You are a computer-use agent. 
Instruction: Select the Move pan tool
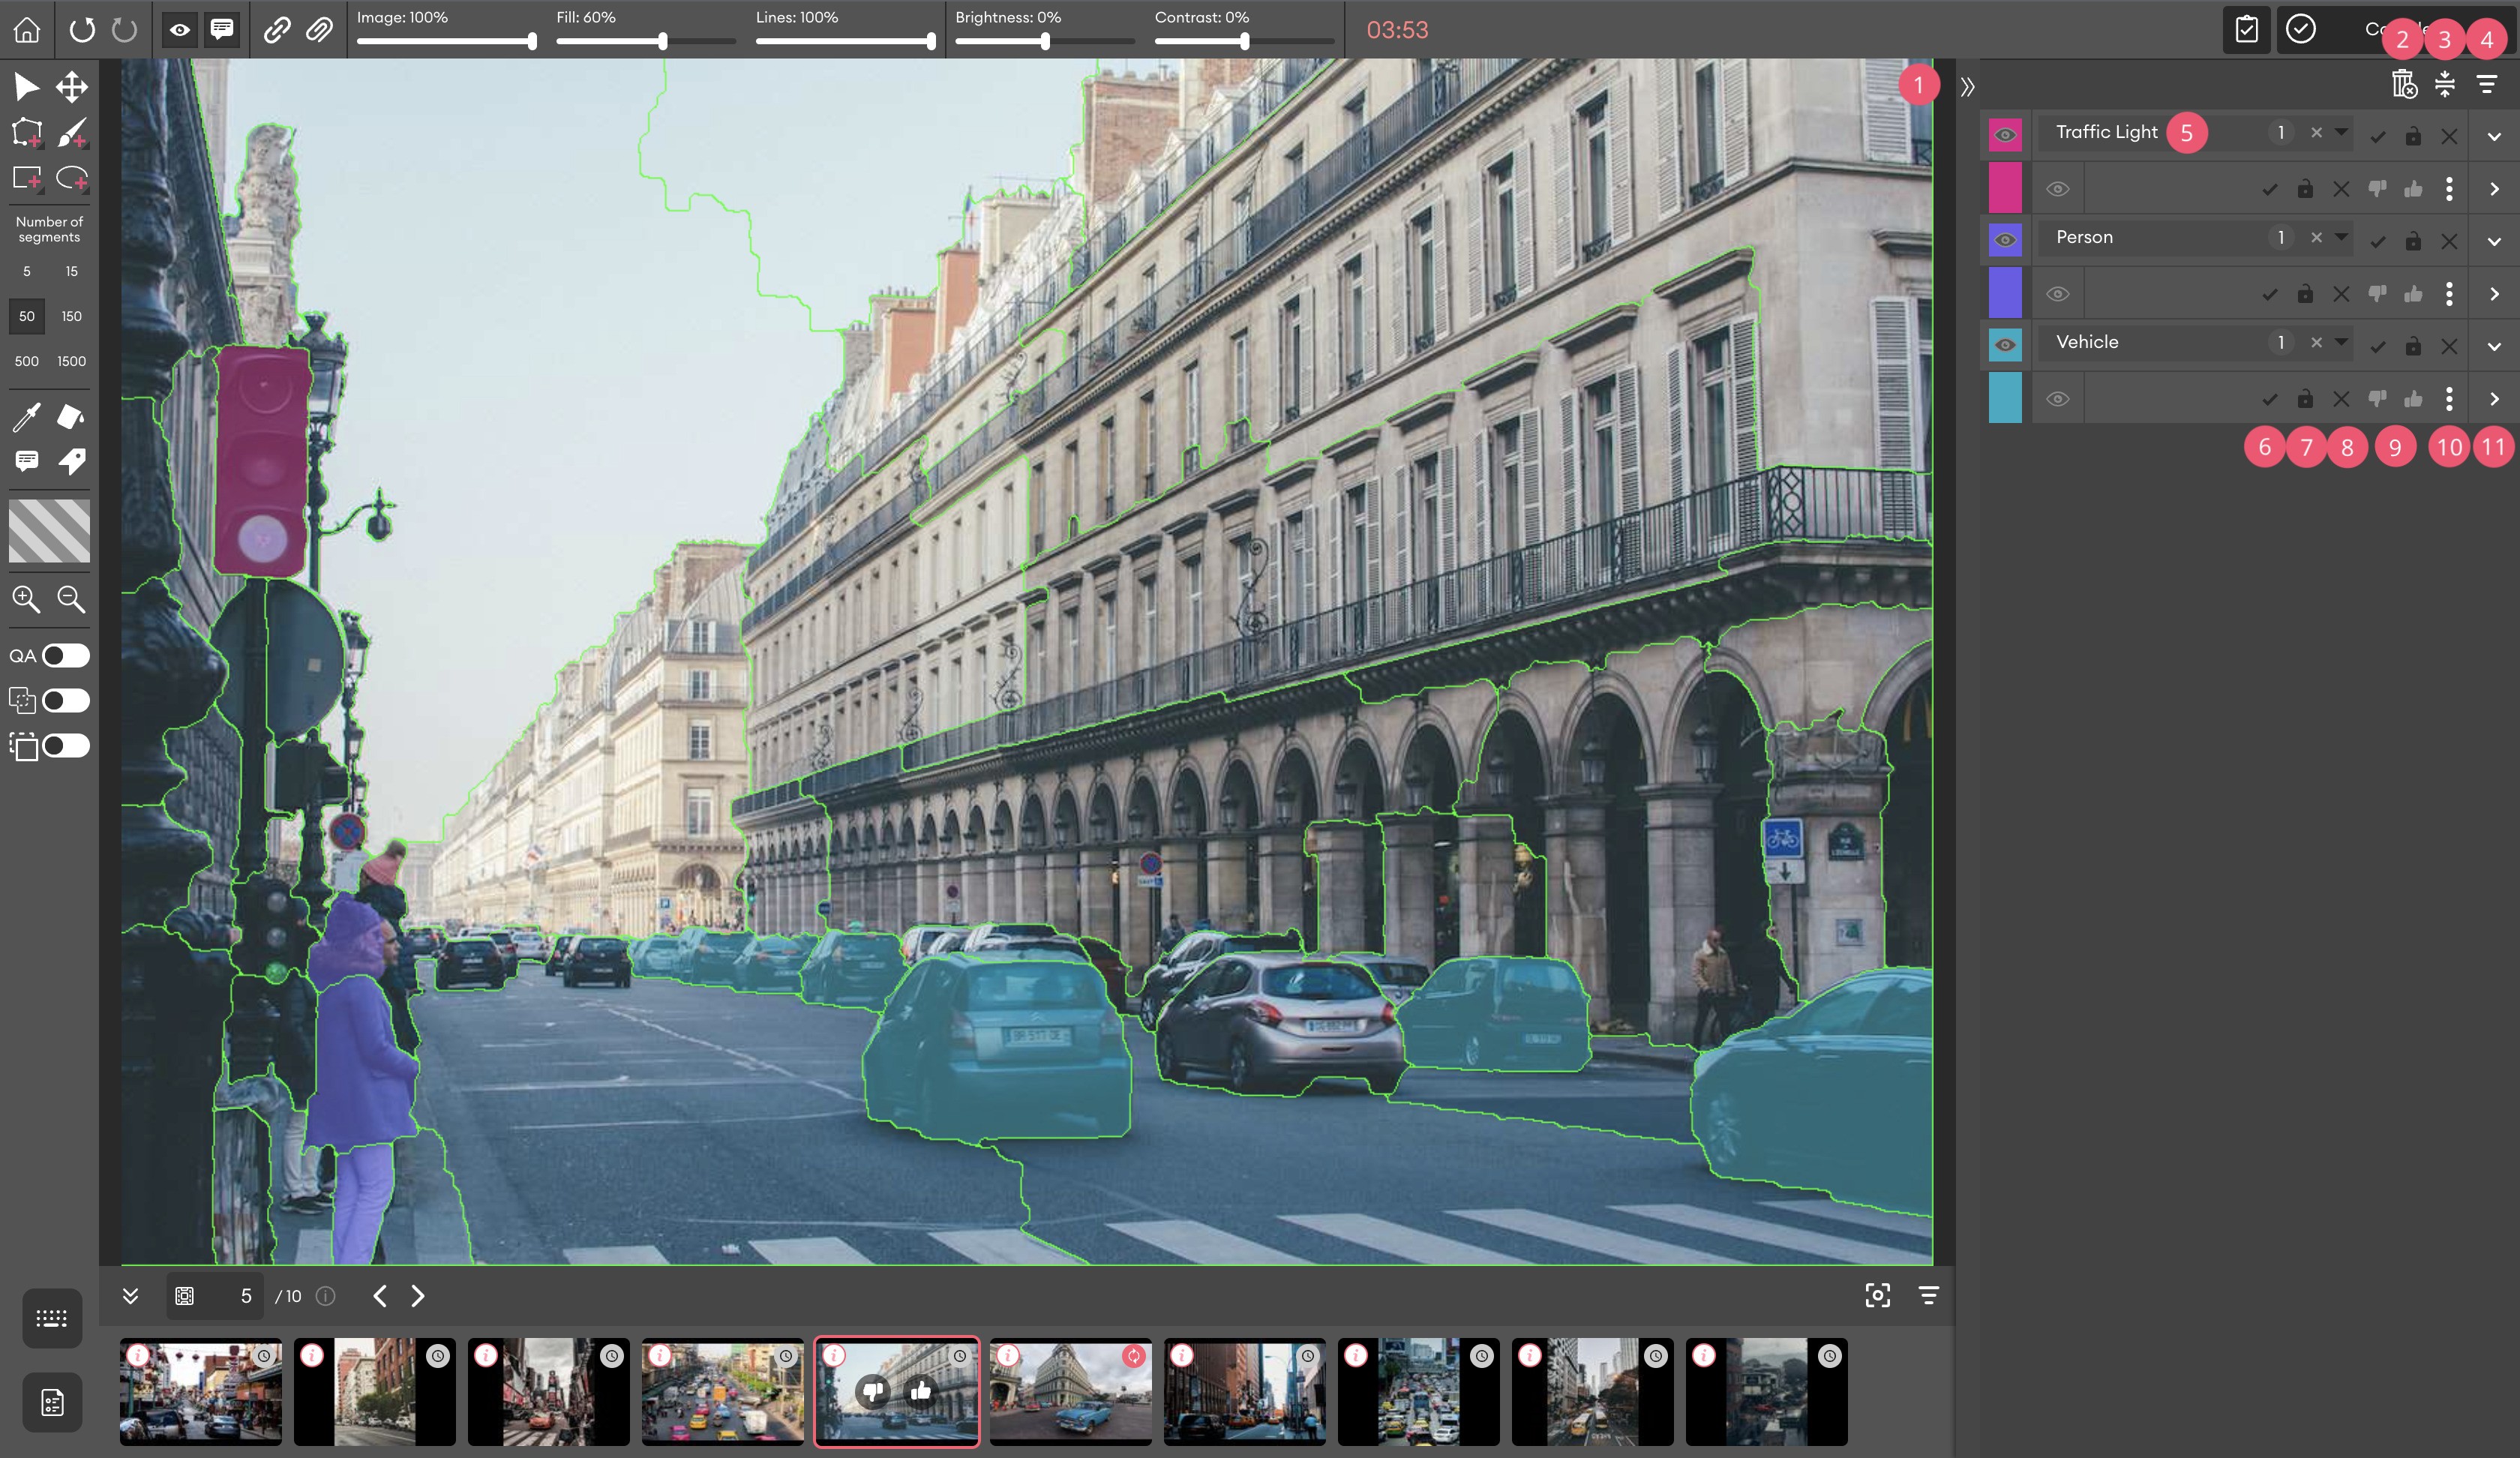(x=71, y=87)
